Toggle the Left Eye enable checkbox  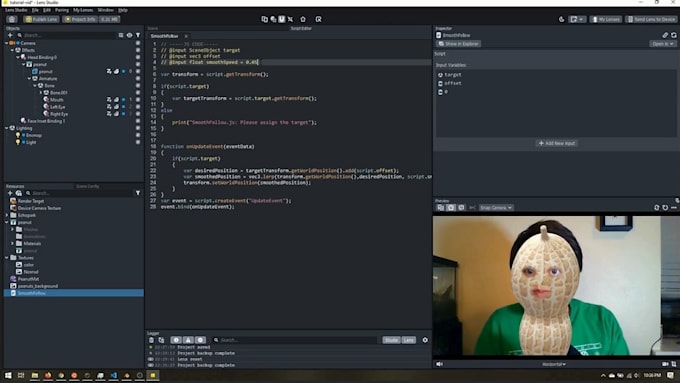tap(138, 107)
